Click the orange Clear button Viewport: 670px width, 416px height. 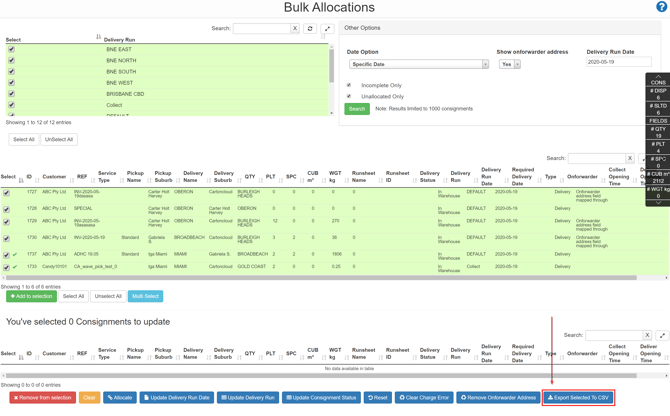click(89, 398)
